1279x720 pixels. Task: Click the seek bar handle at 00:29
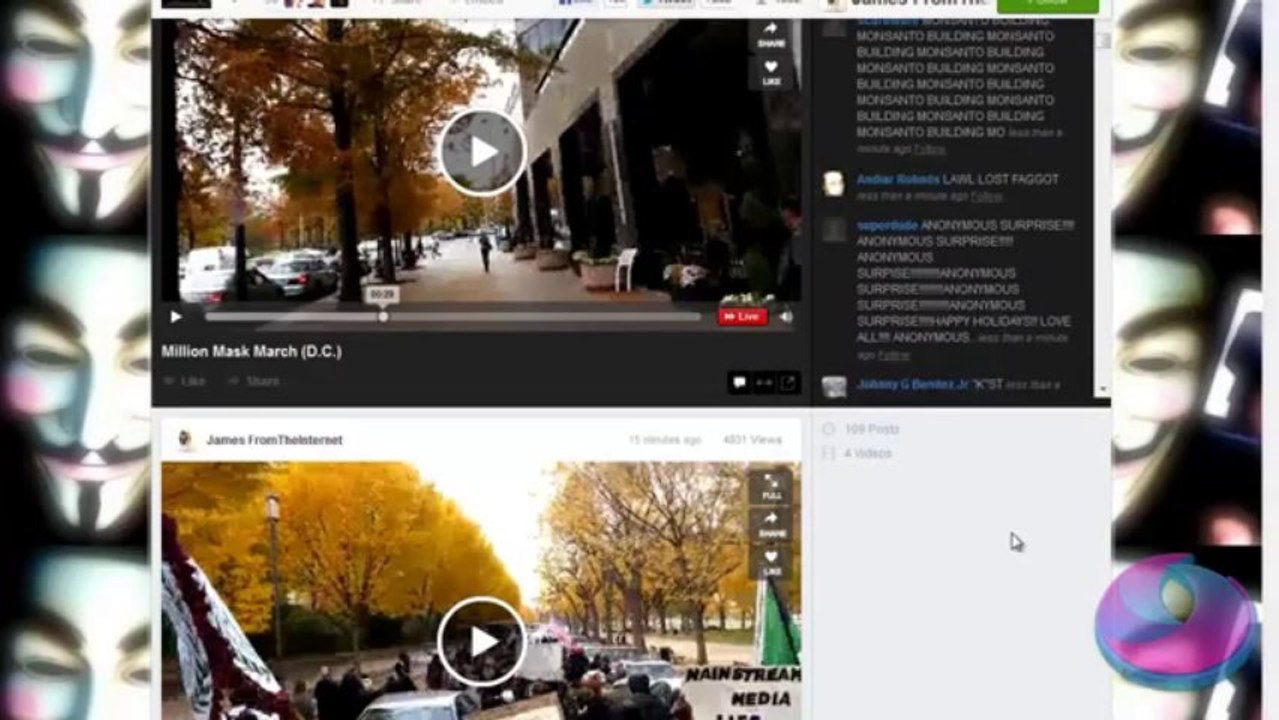(x=383, y=317)
